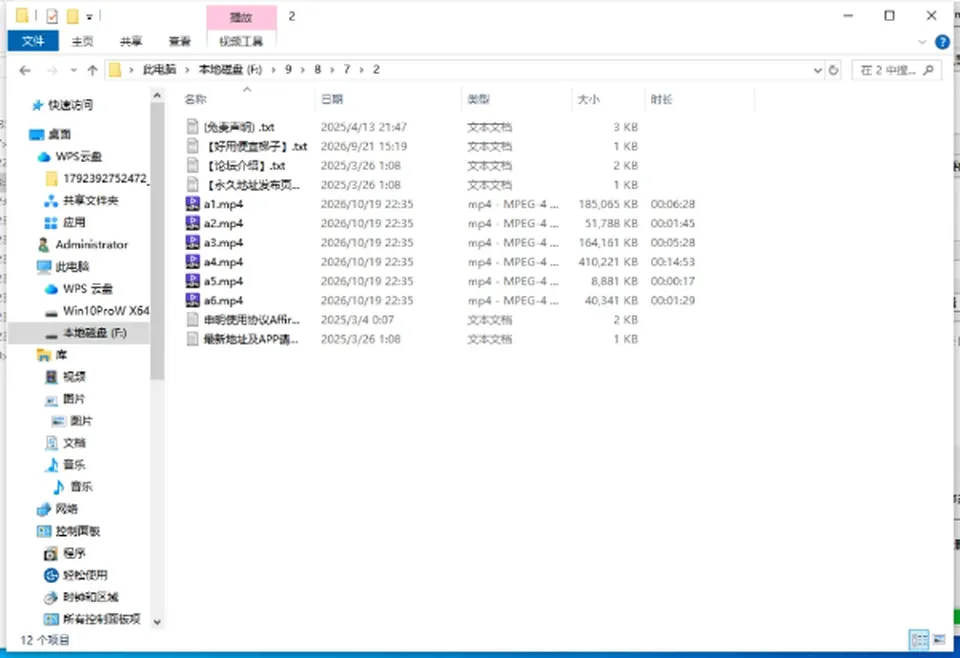The height and width of the screenshot is (658, 960).
Task: Click the 轻松使用 icon in sidebar
Action: click(x=51, y=575)
